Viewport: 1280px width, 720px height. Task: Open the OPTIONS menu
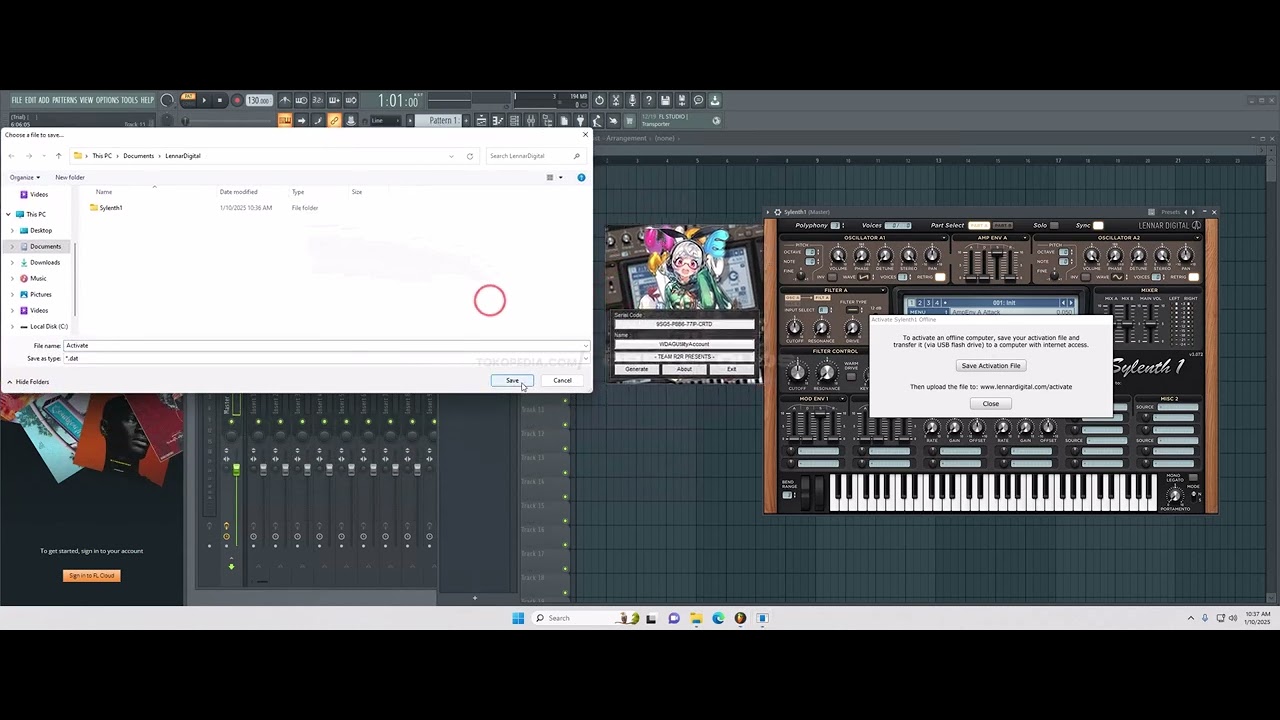(x=107, y=100)
